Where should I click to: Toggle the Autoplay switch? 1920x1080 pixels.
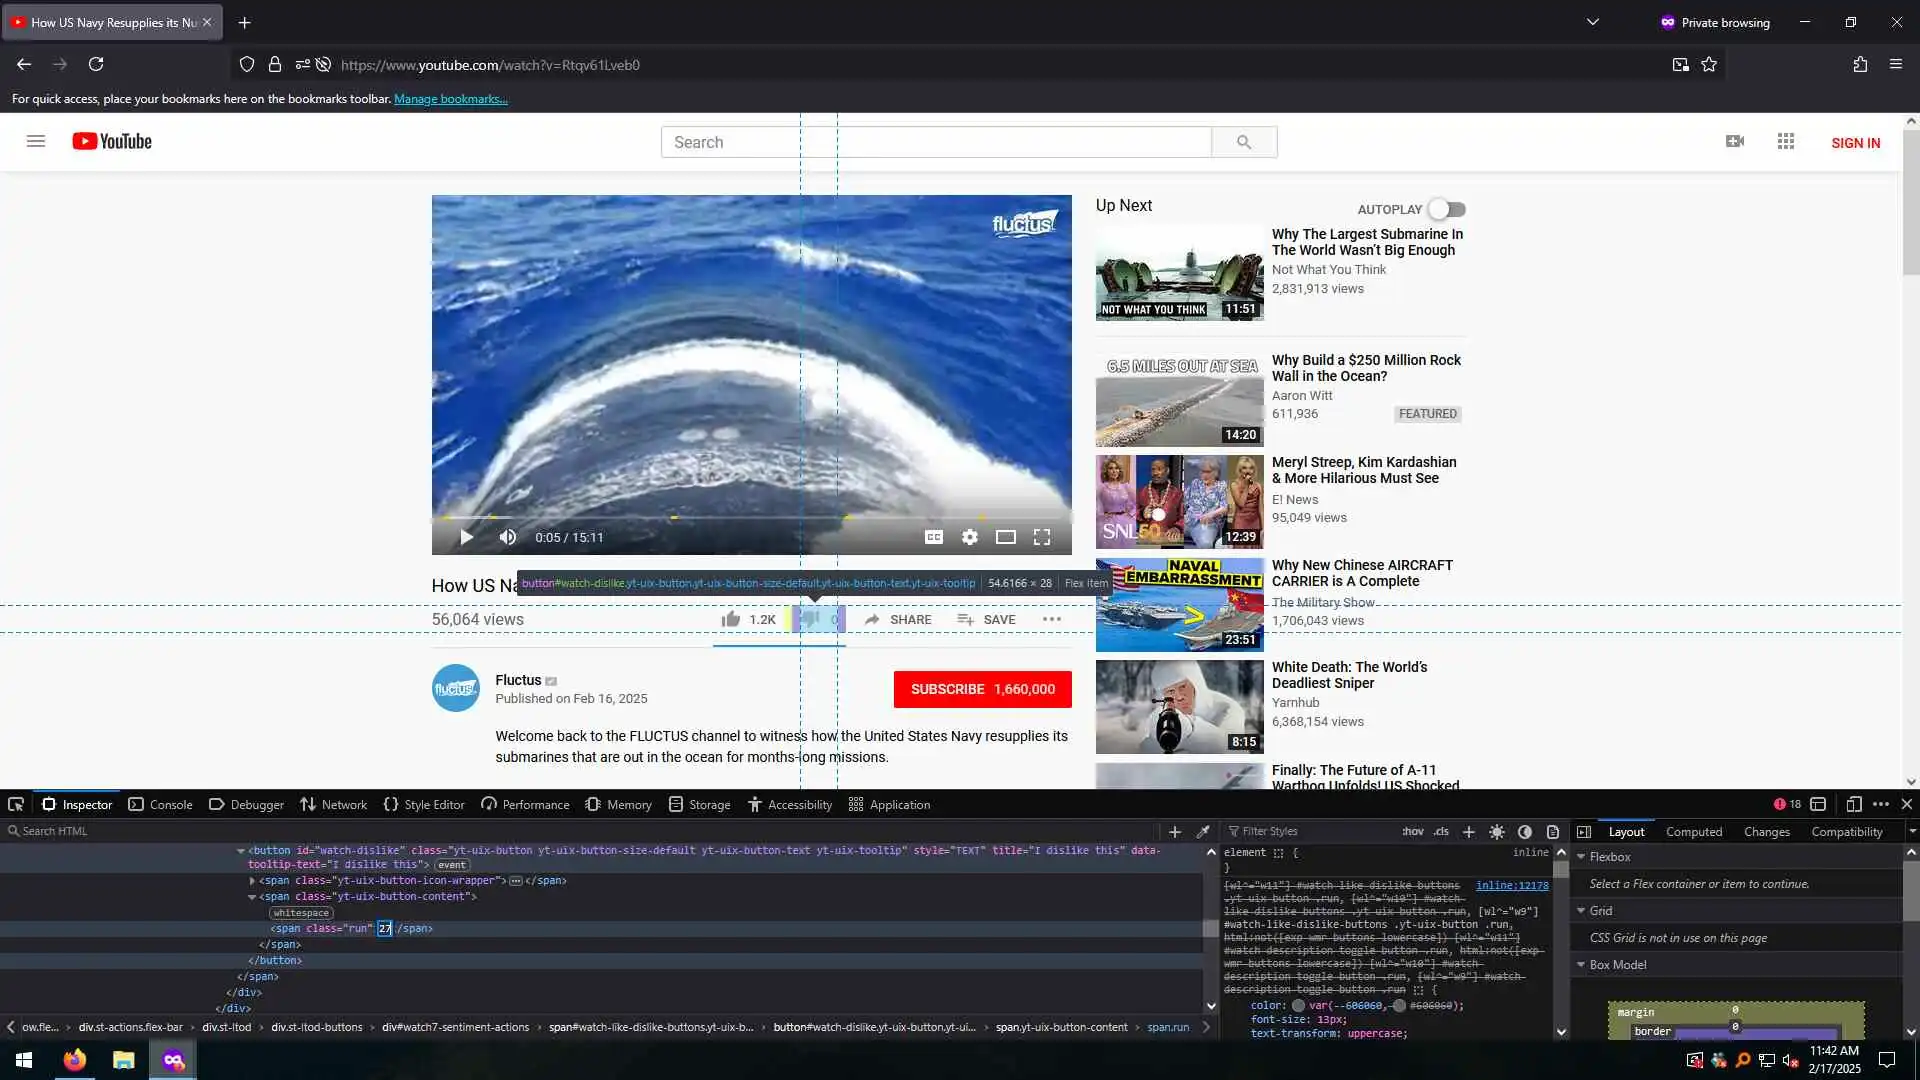(x=1446, y=209)
